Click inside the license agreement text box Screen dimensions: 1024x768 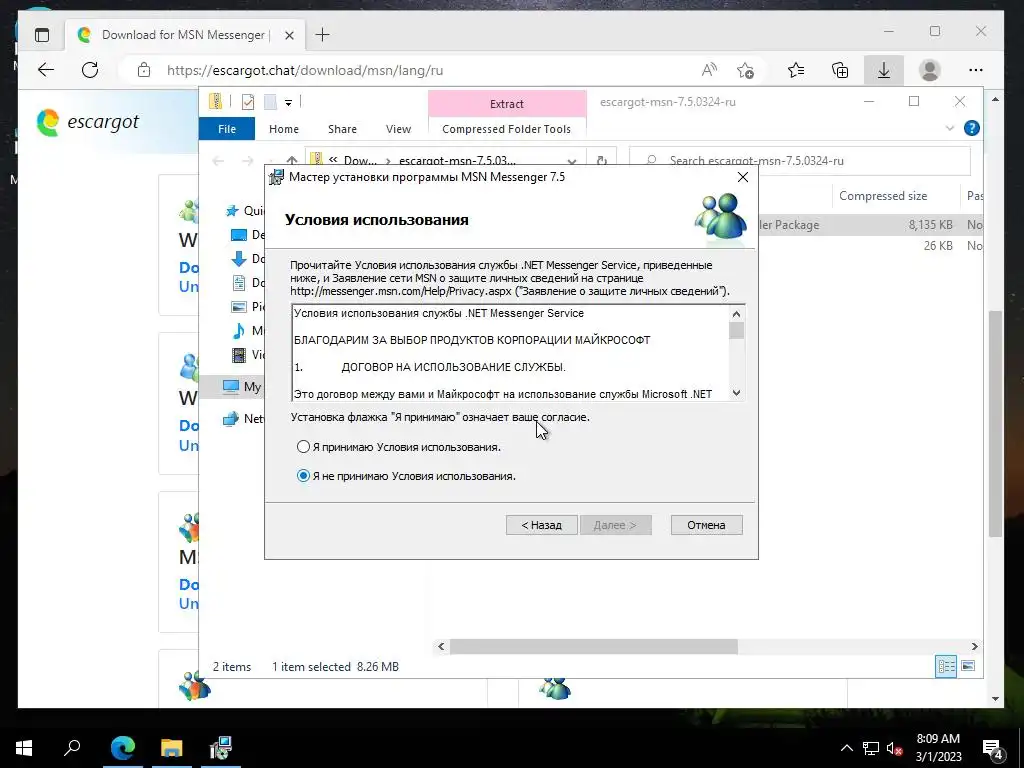point(511,353)
